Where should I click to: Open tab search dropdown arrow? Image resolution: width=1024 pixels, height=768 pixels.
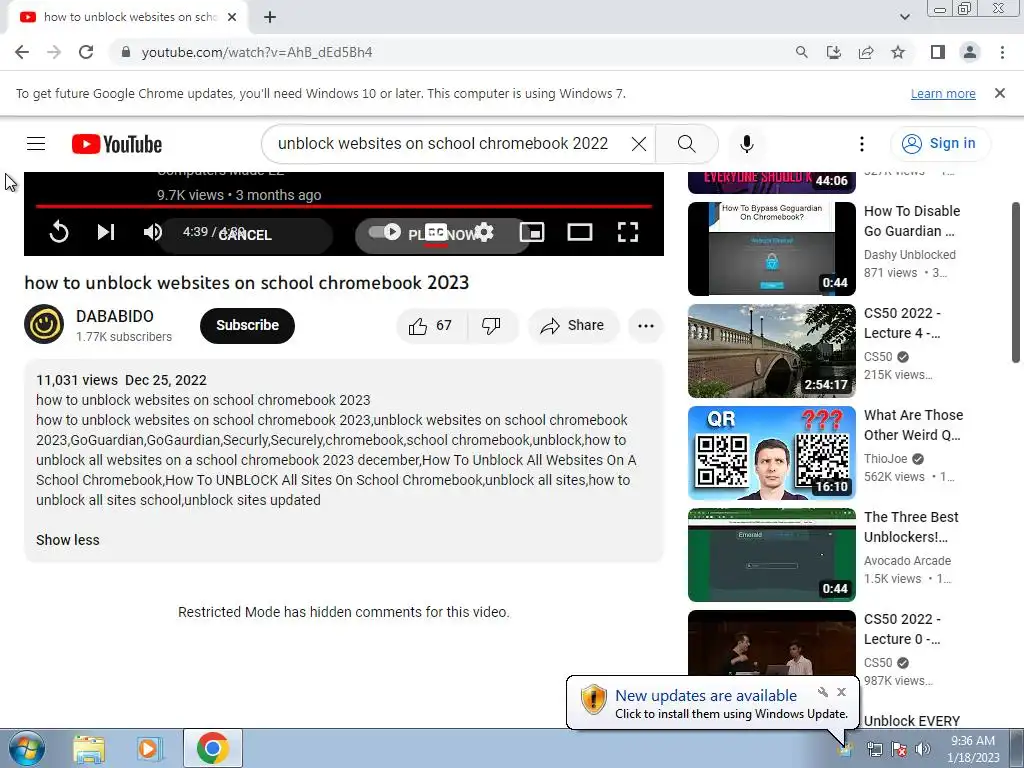904,17
